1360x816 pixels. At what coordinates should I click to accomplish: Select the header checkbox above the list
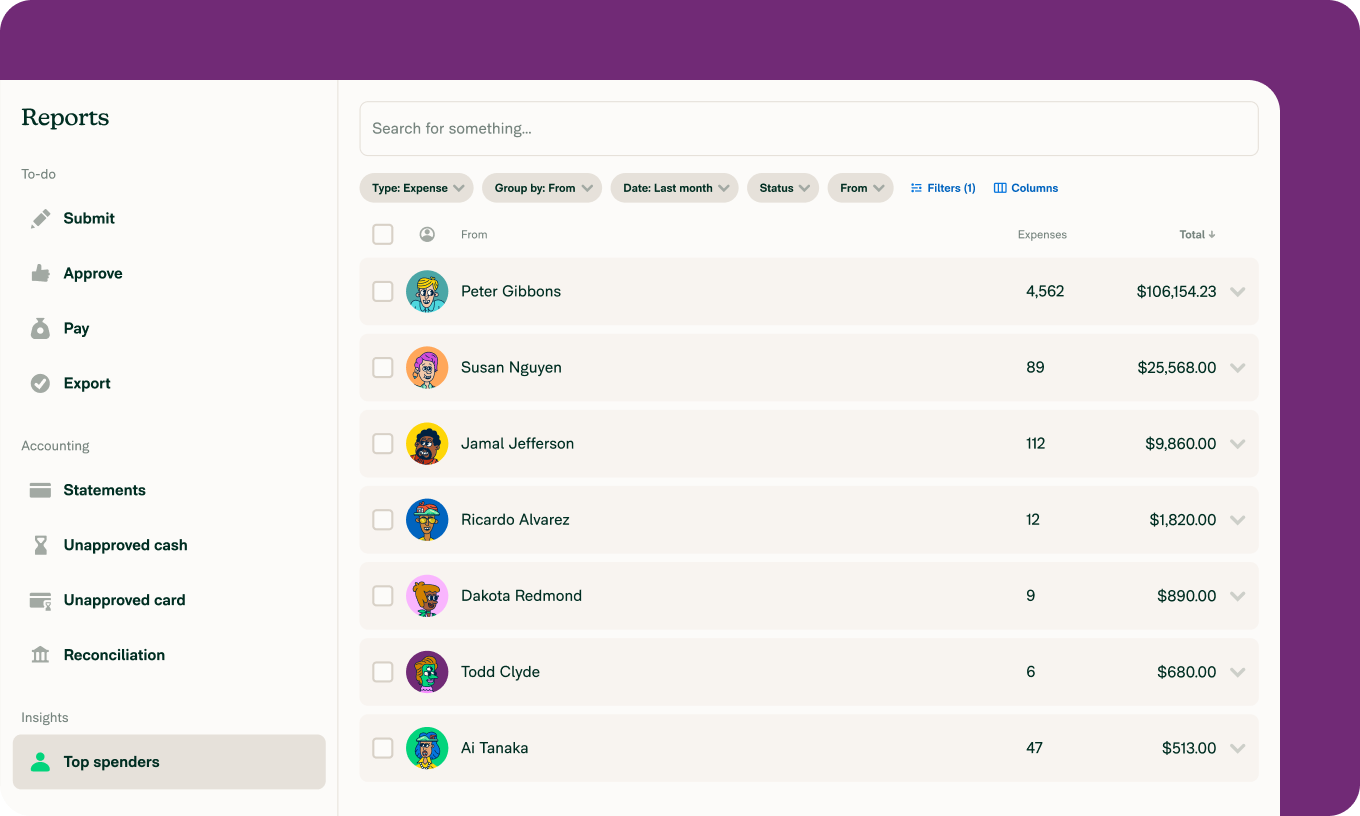(383, 233)
